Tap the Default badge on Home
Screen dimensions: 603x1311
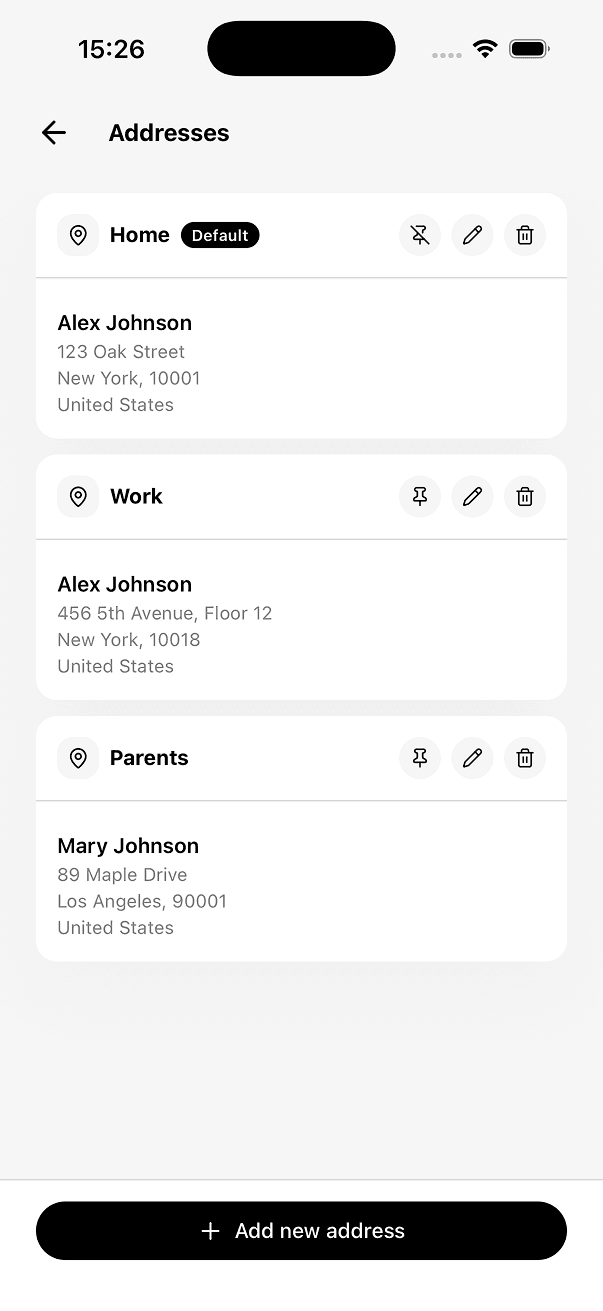click(x=220, y=236)
